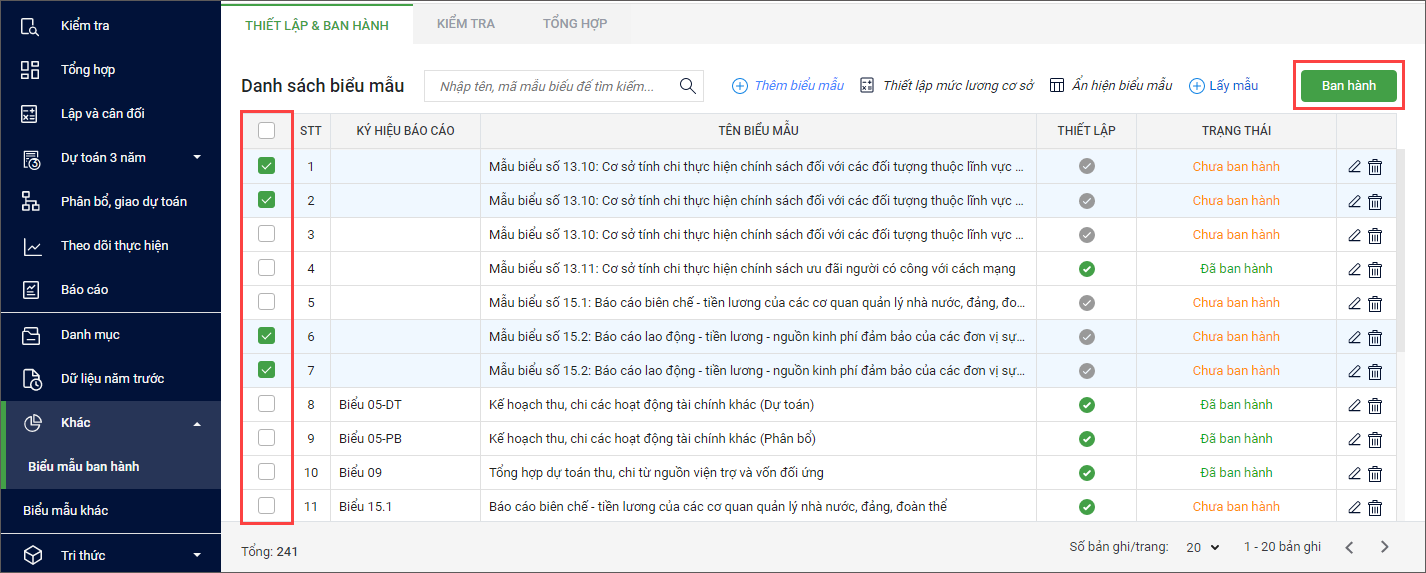Click the trash delete icon for row 8

click(x=1375, y=405)
